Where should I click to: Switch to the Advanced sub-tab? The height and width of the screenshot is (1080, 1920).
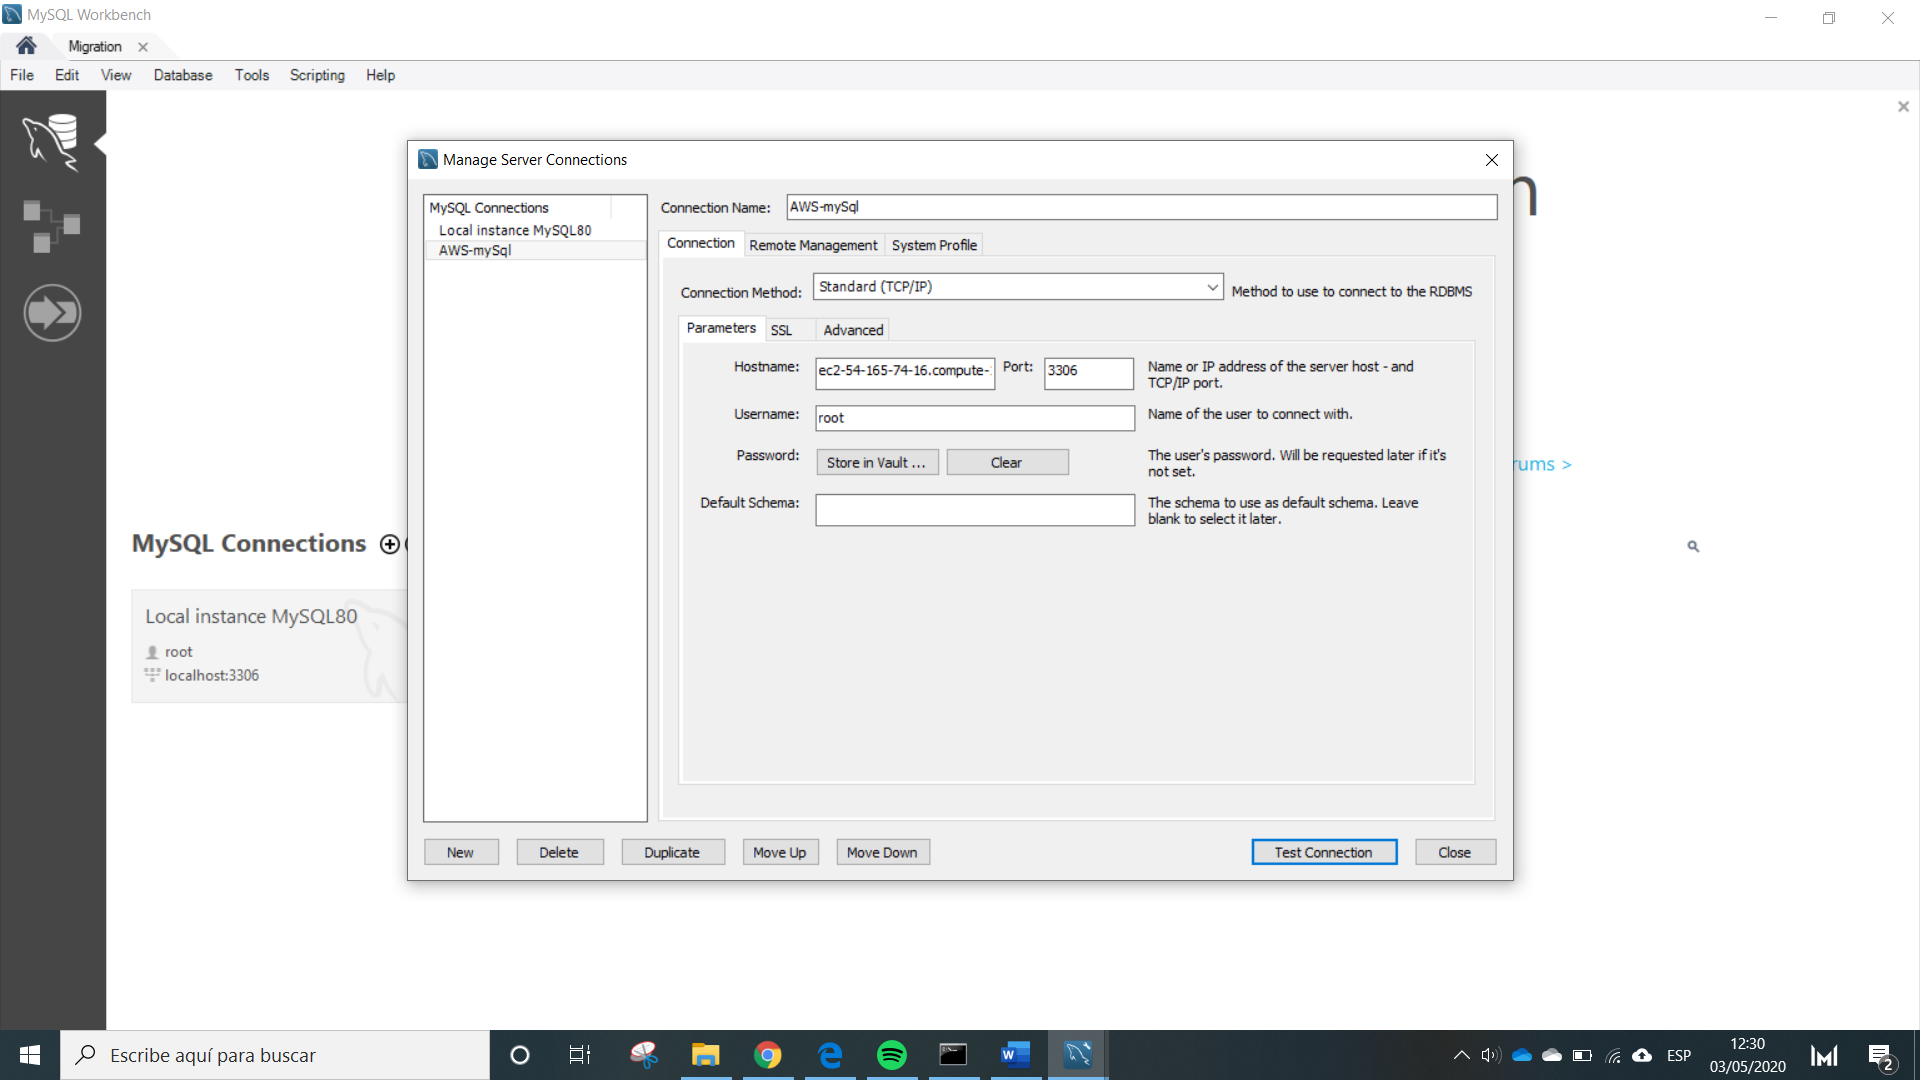[853, 330]
